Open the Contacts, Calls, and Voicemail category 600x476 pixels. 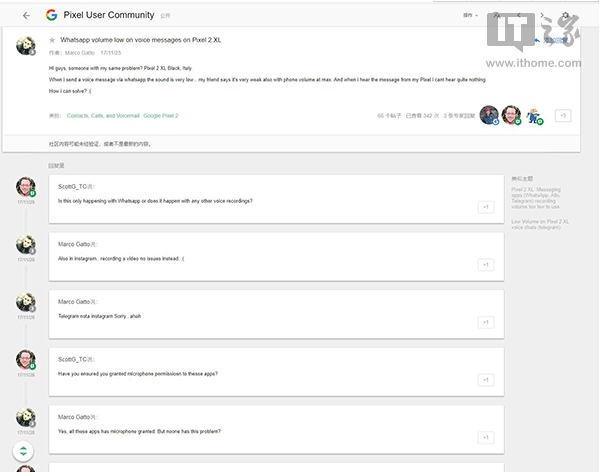103,116
